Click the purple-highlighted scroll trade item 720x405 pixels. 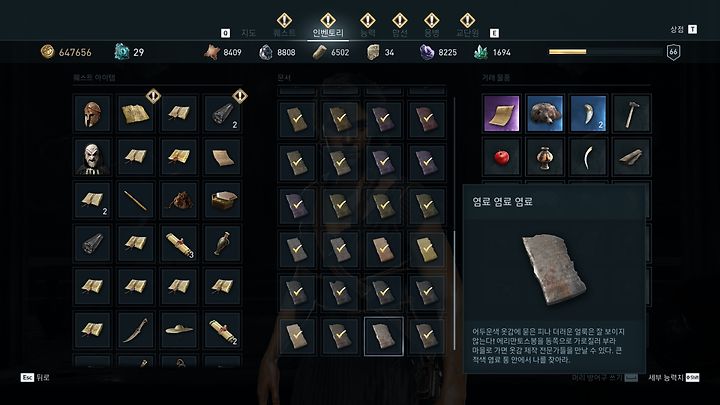coord(501,114)
